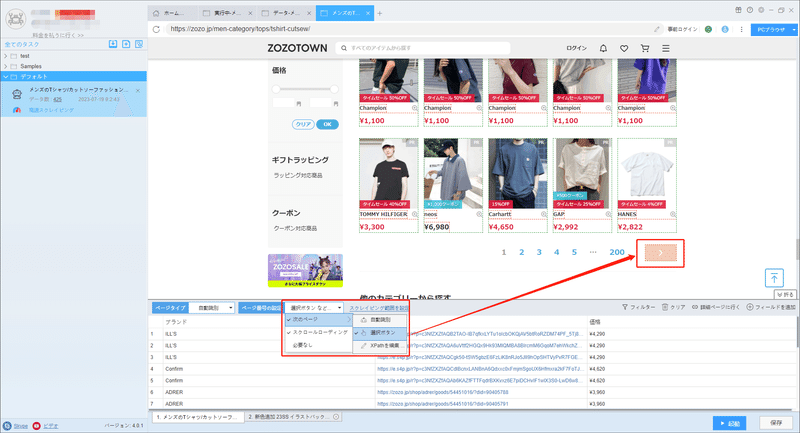Open the ZOZOTOWN hamburger menu
Image resolution: width=800 pixels, height=433 pixels.
point(666,48)
